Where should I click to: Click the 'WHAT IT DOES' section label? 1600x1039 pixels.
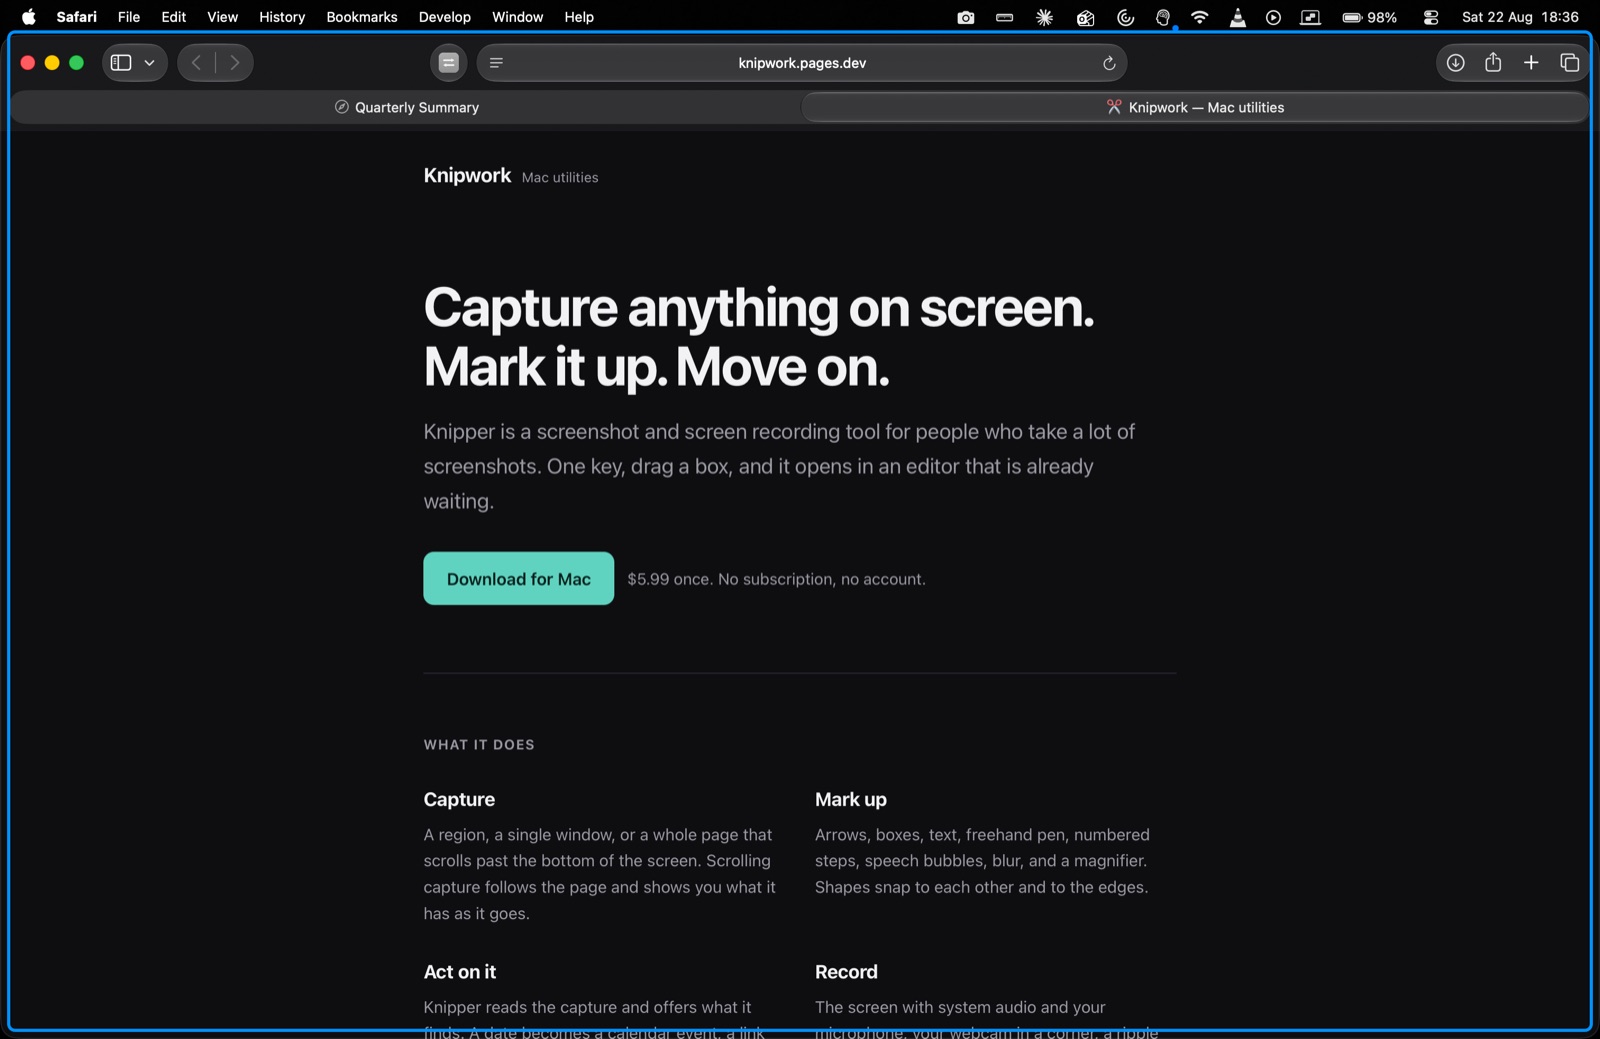479,745
